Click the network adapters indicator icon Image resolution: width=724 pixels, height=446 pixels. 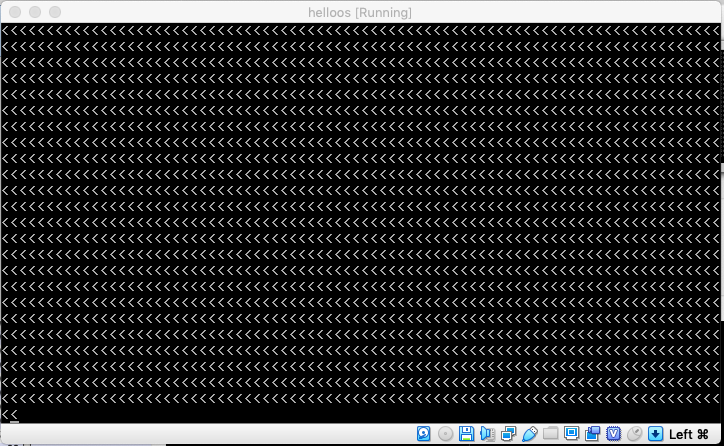point(508,434)
